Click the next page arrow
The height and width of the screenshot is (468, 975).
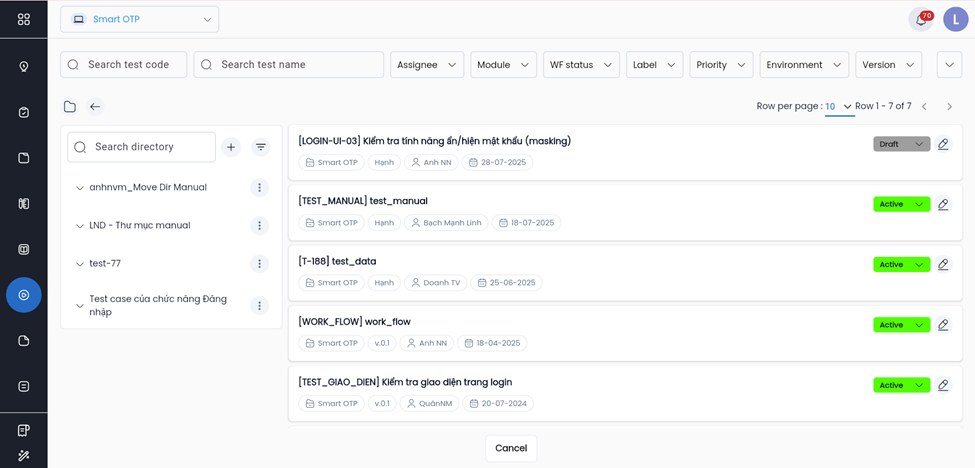(x=949, y=107)
